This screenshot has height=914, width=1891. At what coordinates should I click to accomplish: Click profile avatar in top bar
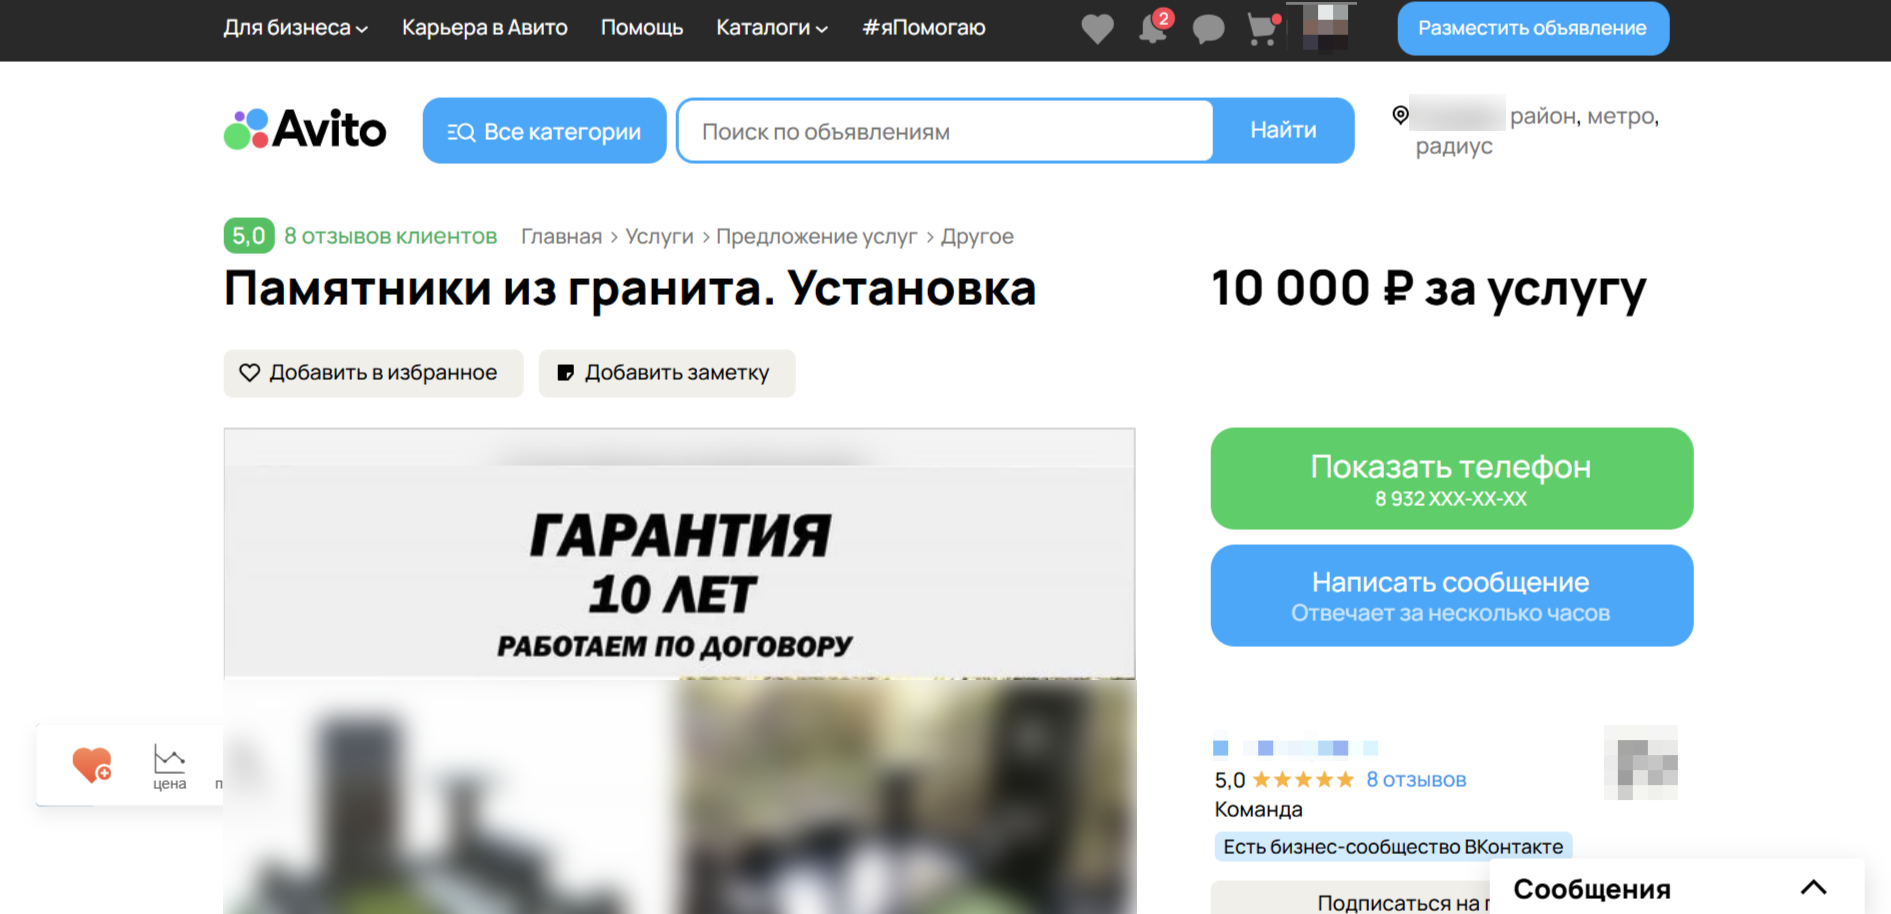pyautogui.click(x=1325, y=26)
